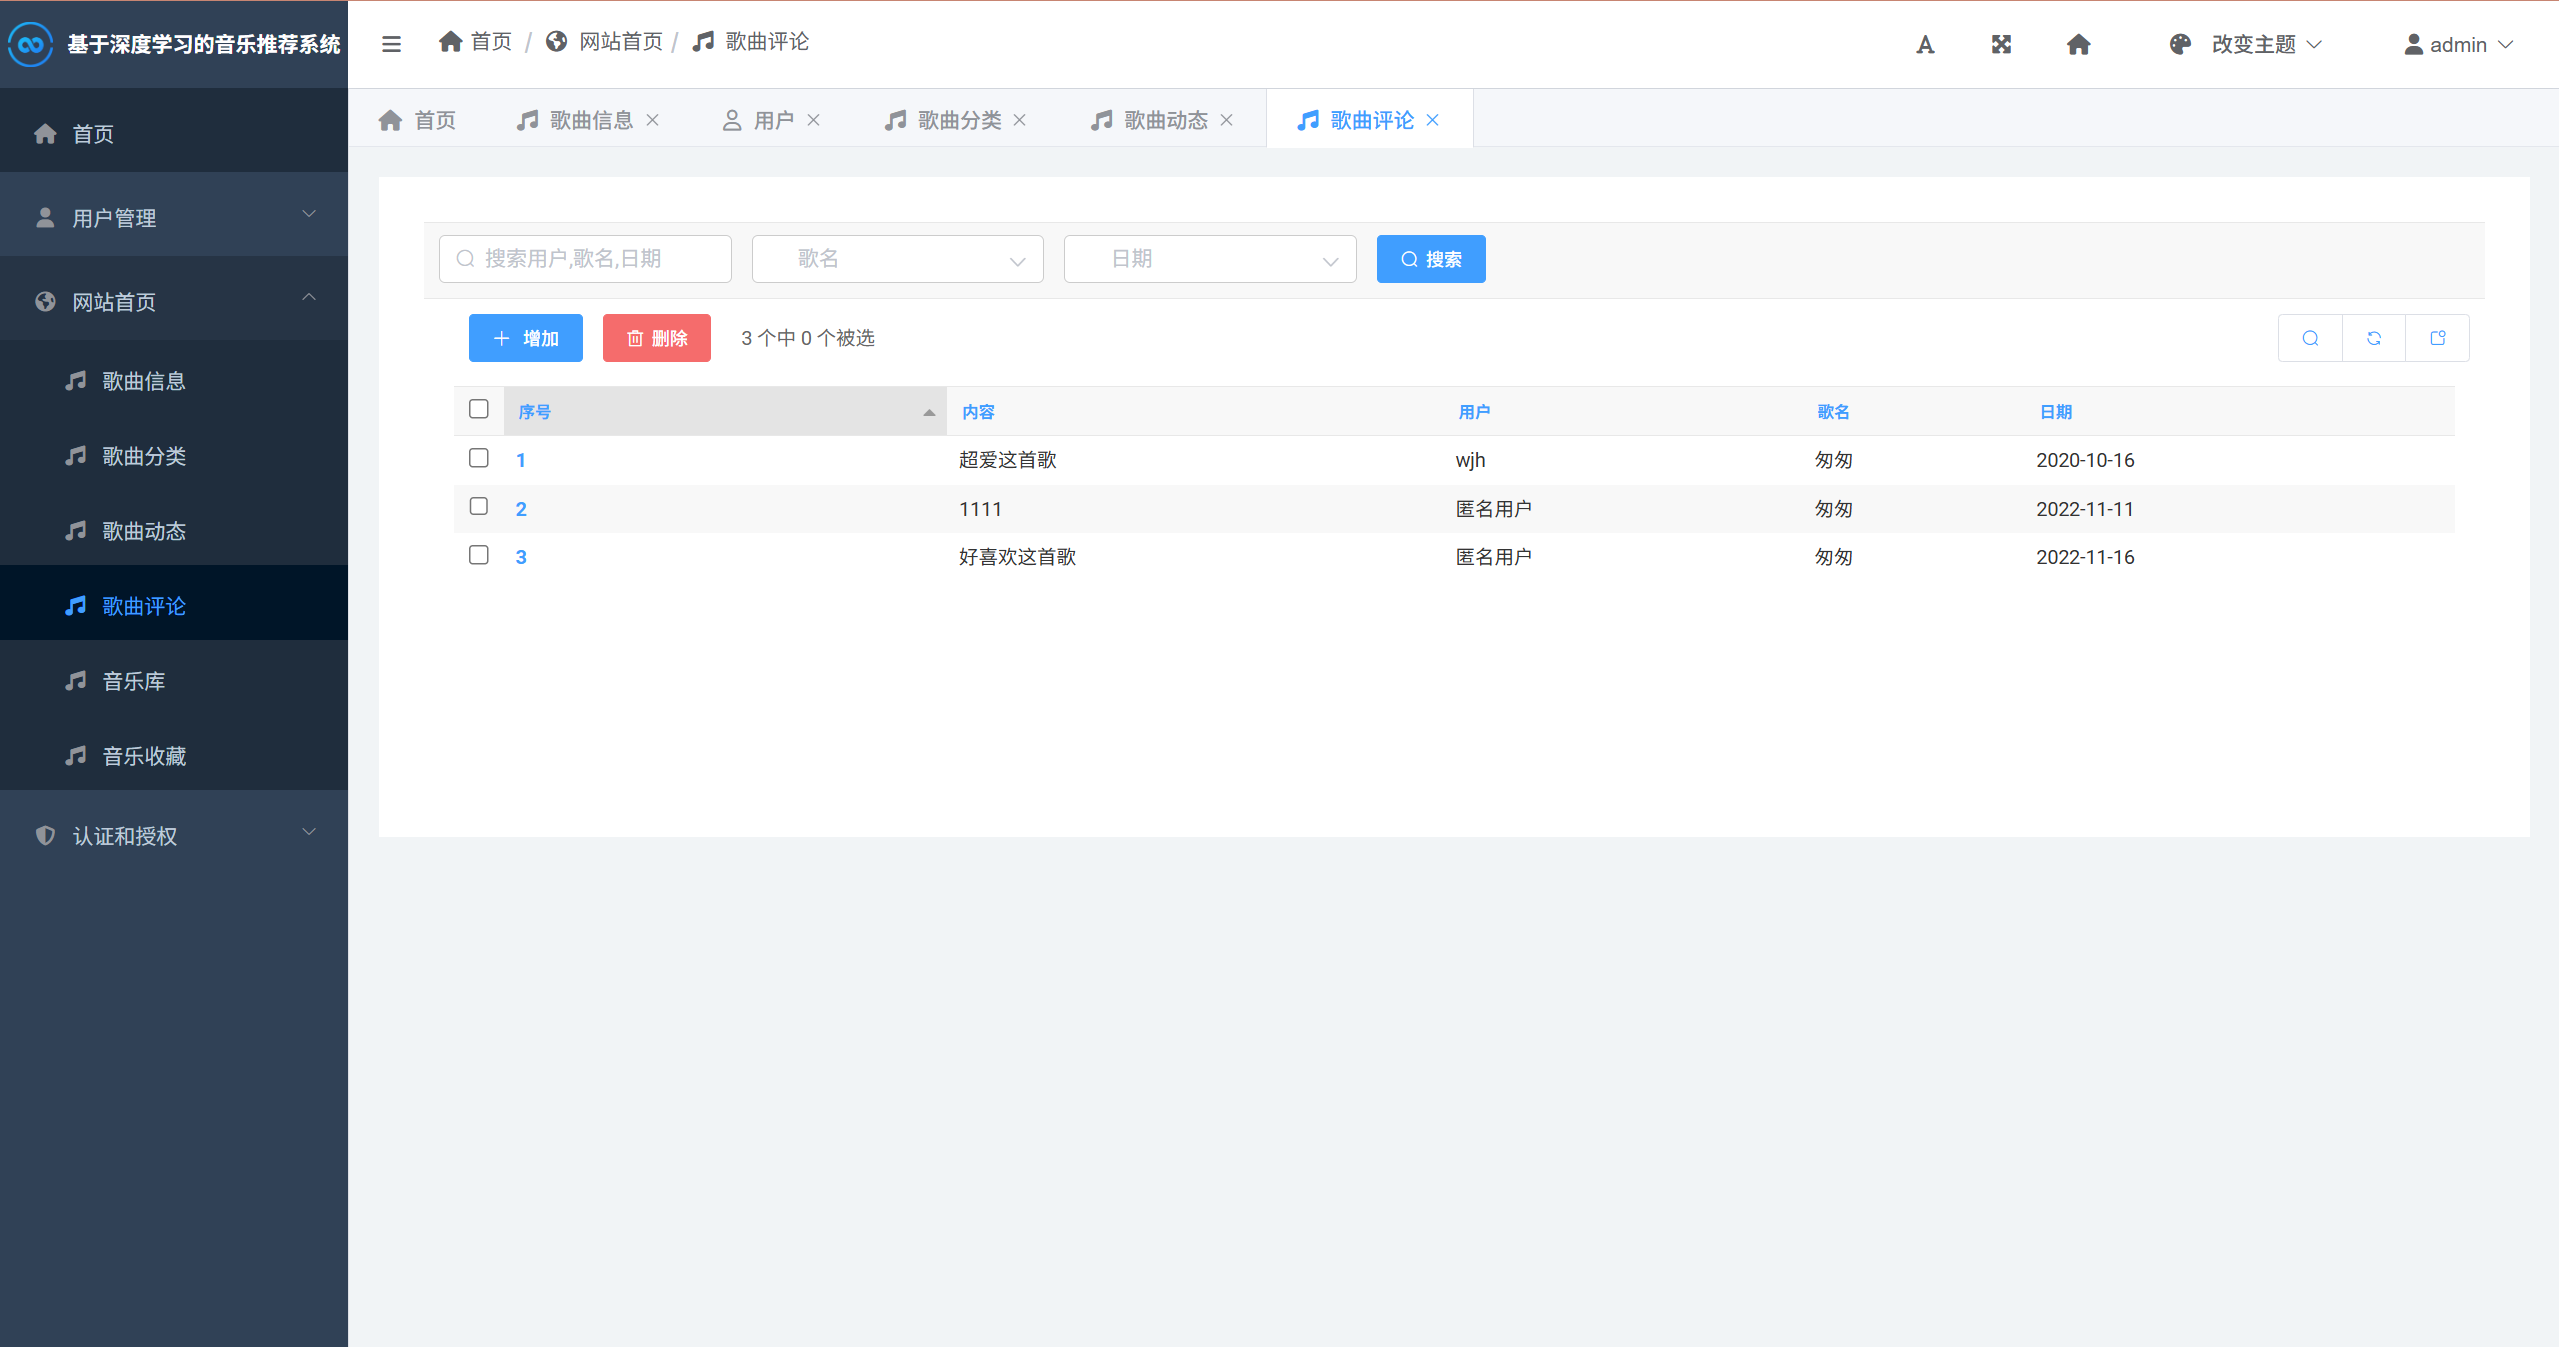Open the 日期 dropdown filter
The width and height of the screenshot is (2559, 1347).
pos(1209,259)
